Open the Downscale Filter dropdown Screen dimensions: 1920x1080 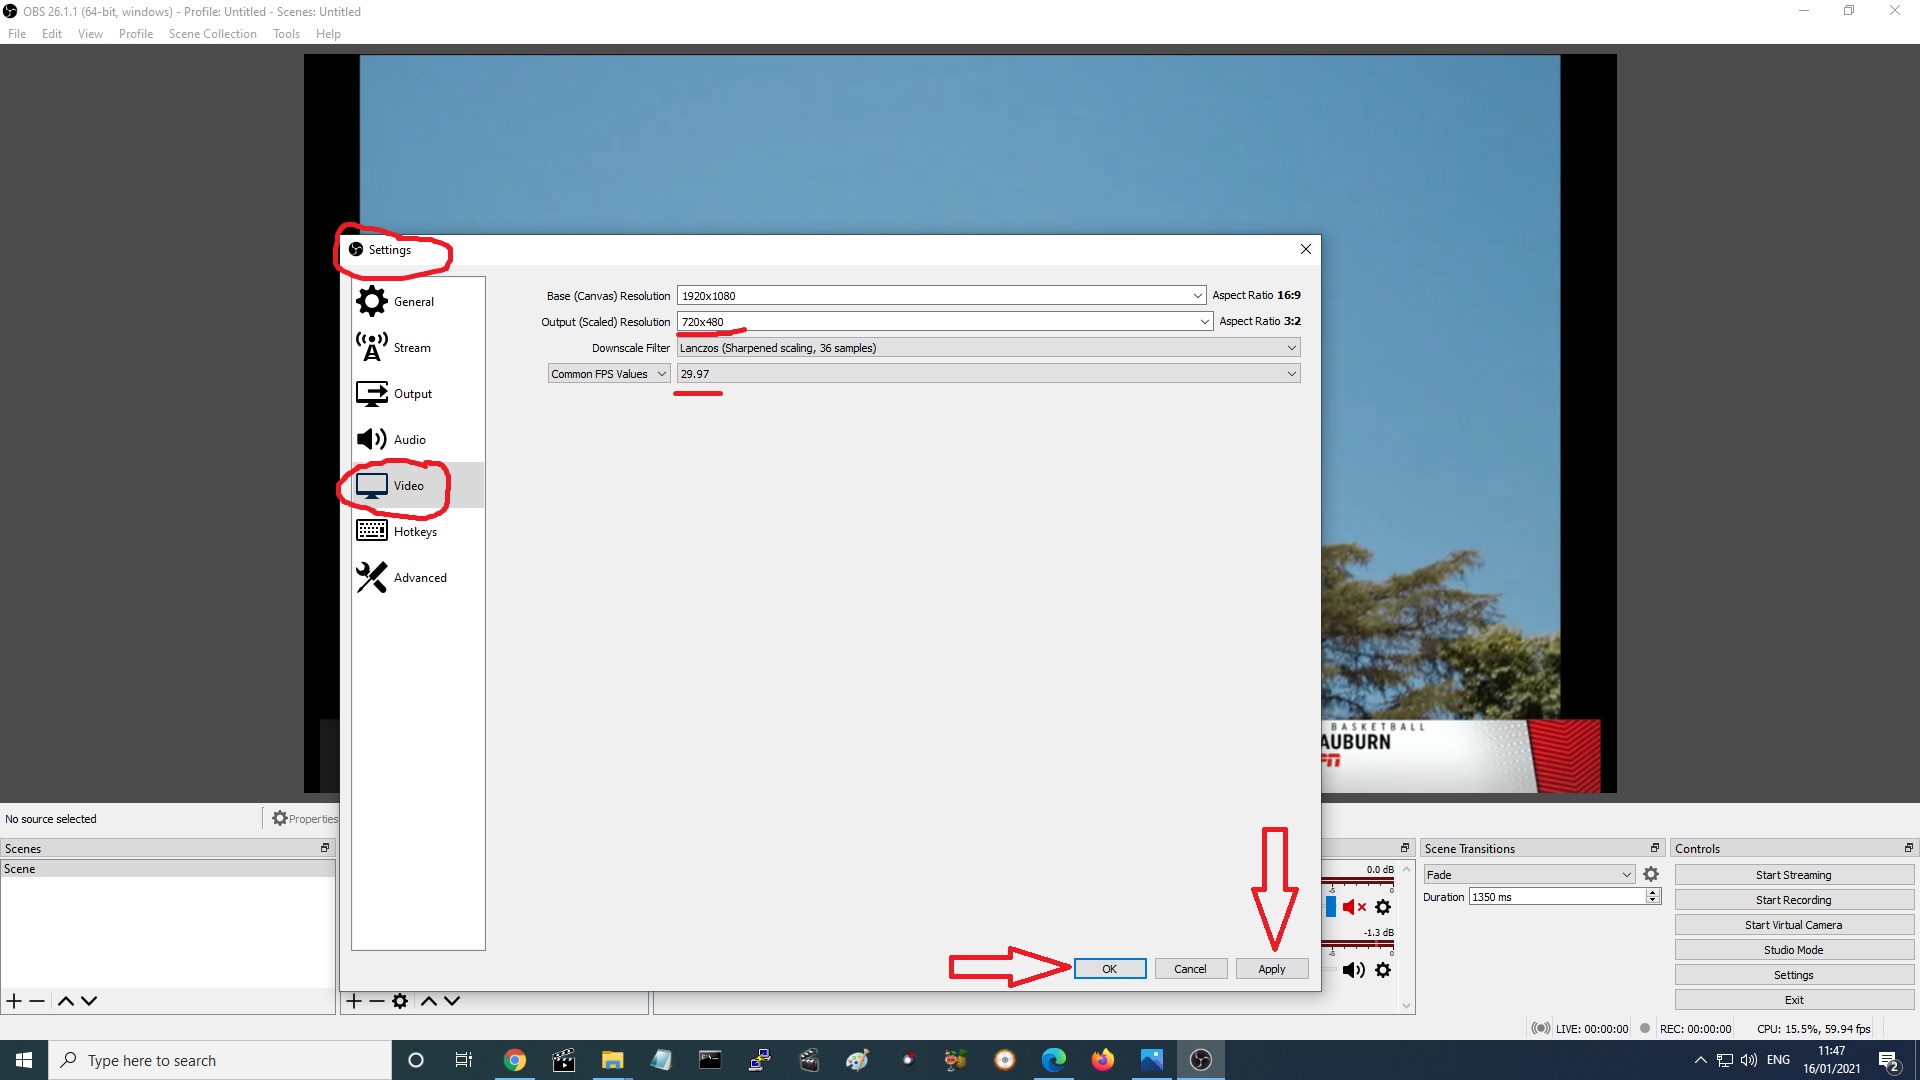pos(1291,348)
